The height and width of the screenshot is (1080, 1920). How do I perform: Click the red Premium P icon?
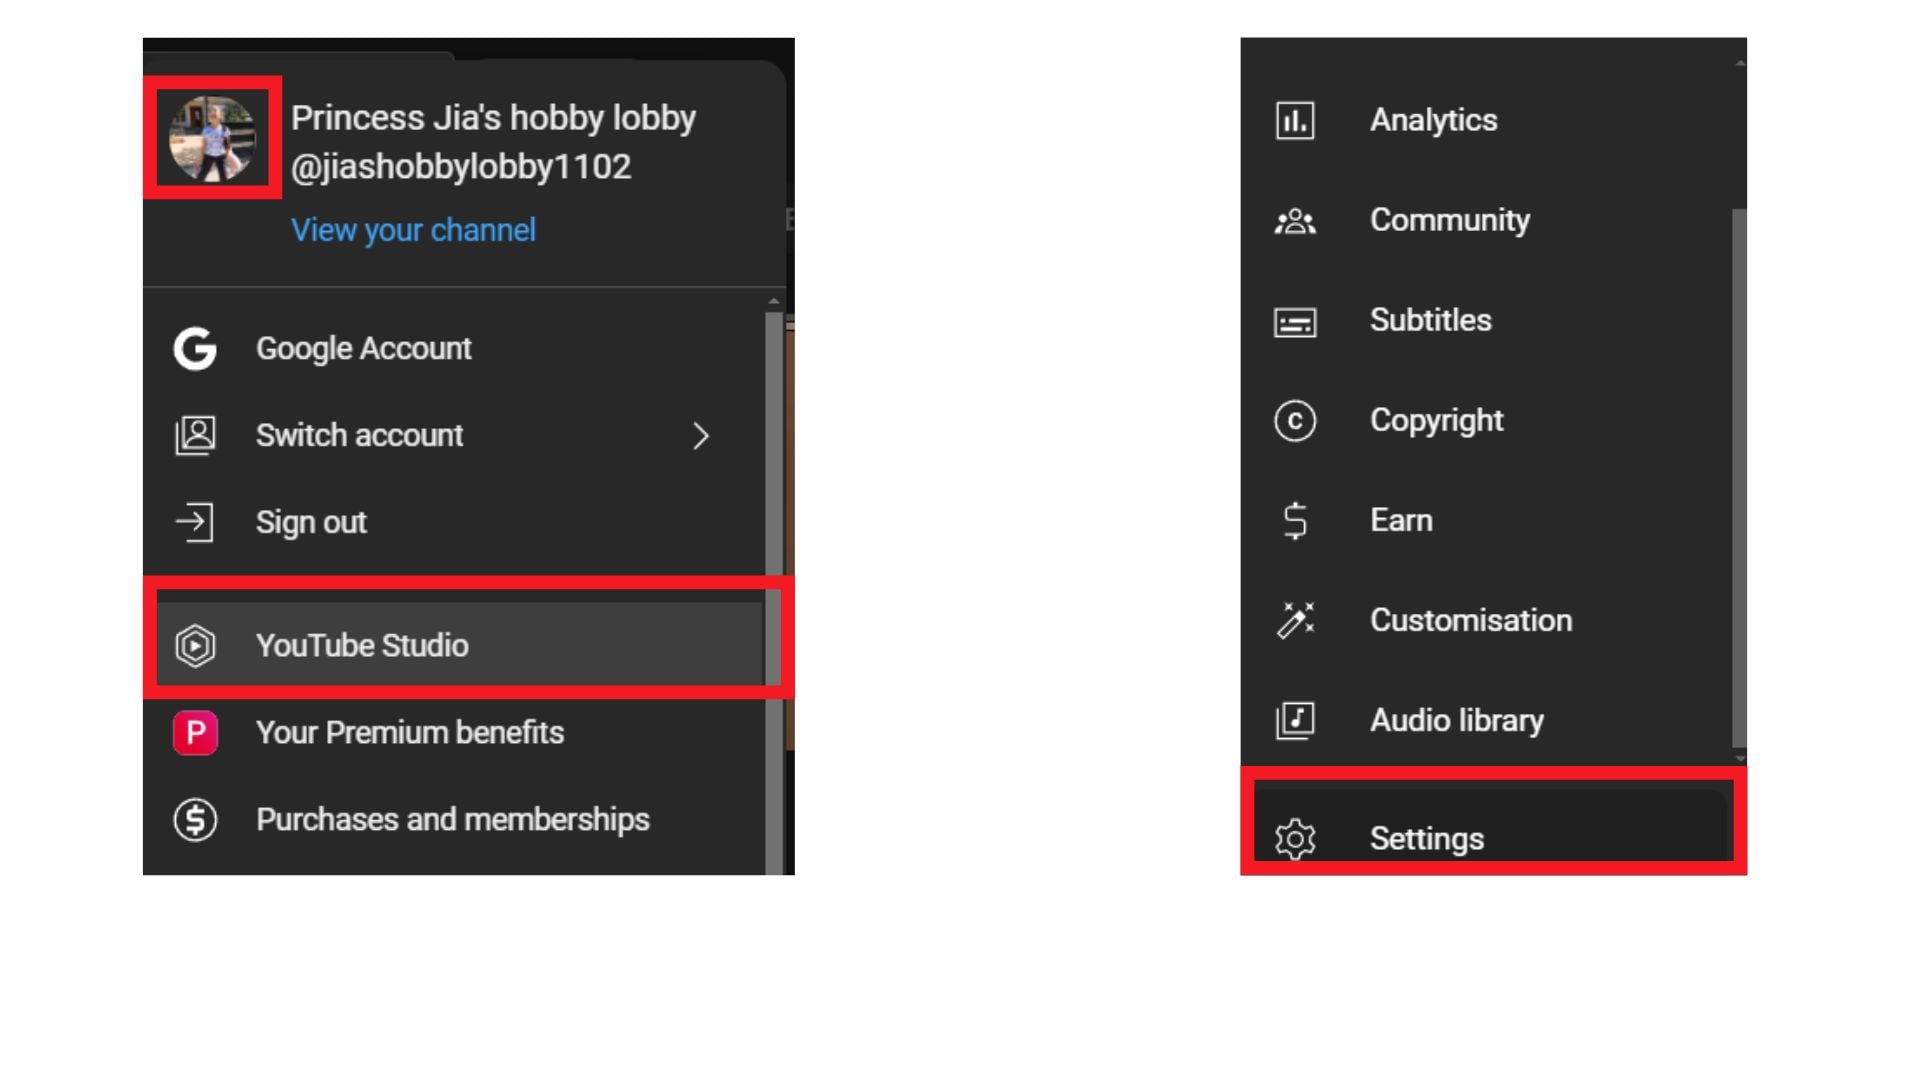195,733
